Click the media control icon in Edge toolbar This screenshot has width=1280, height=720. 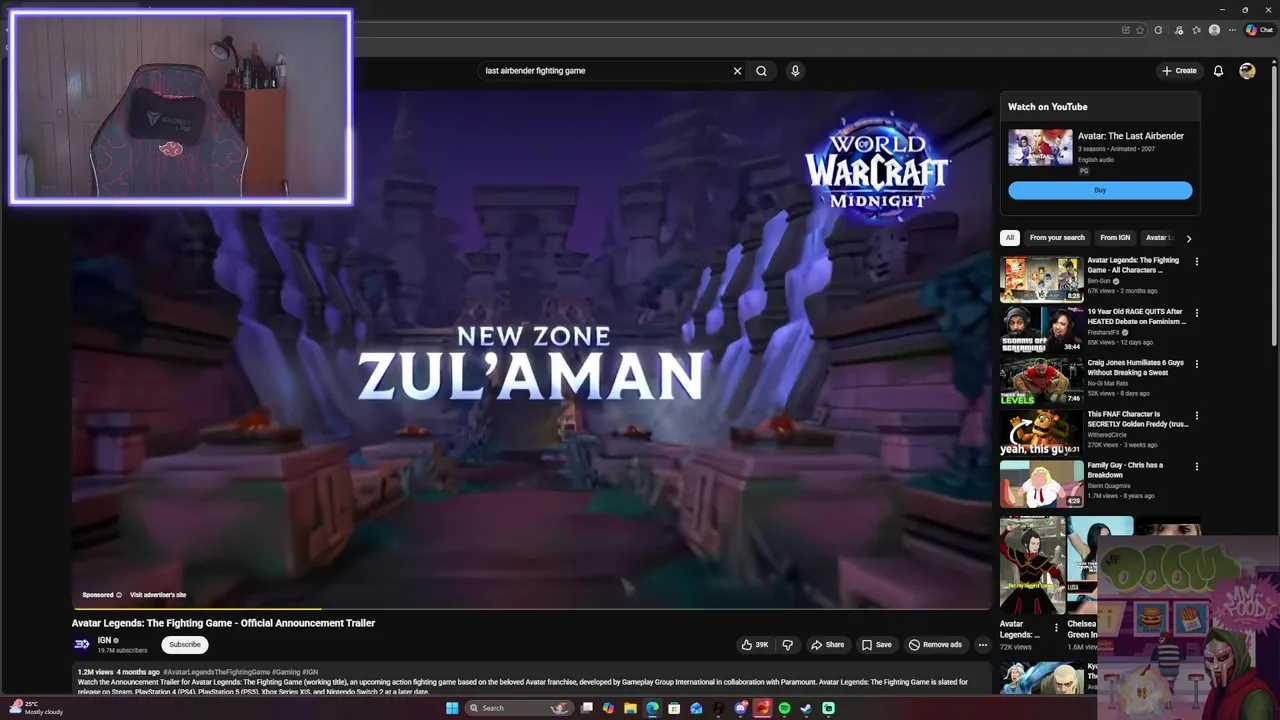coord(1179,30)
